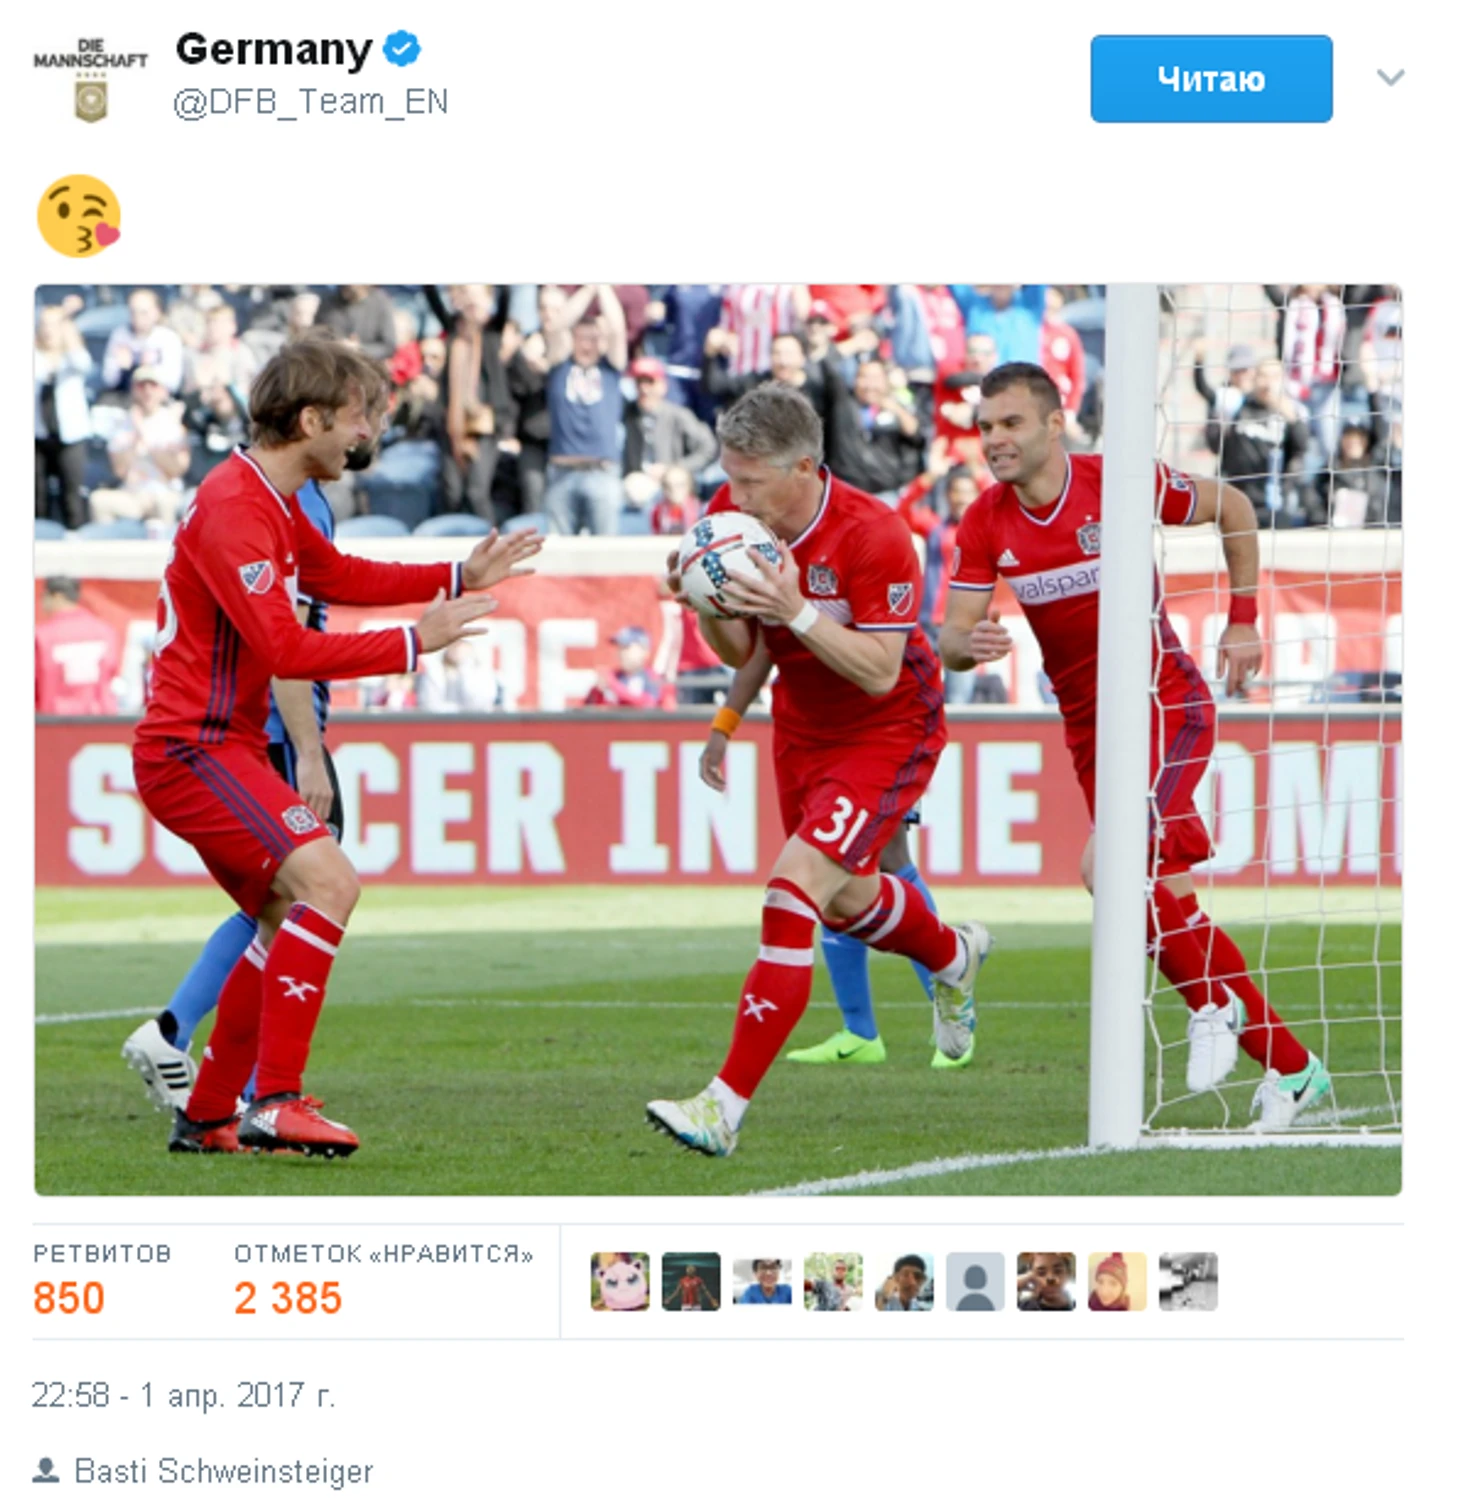1460x1507 pixels.
Task: Open the Germany account name link
Action: click(273, 49)
